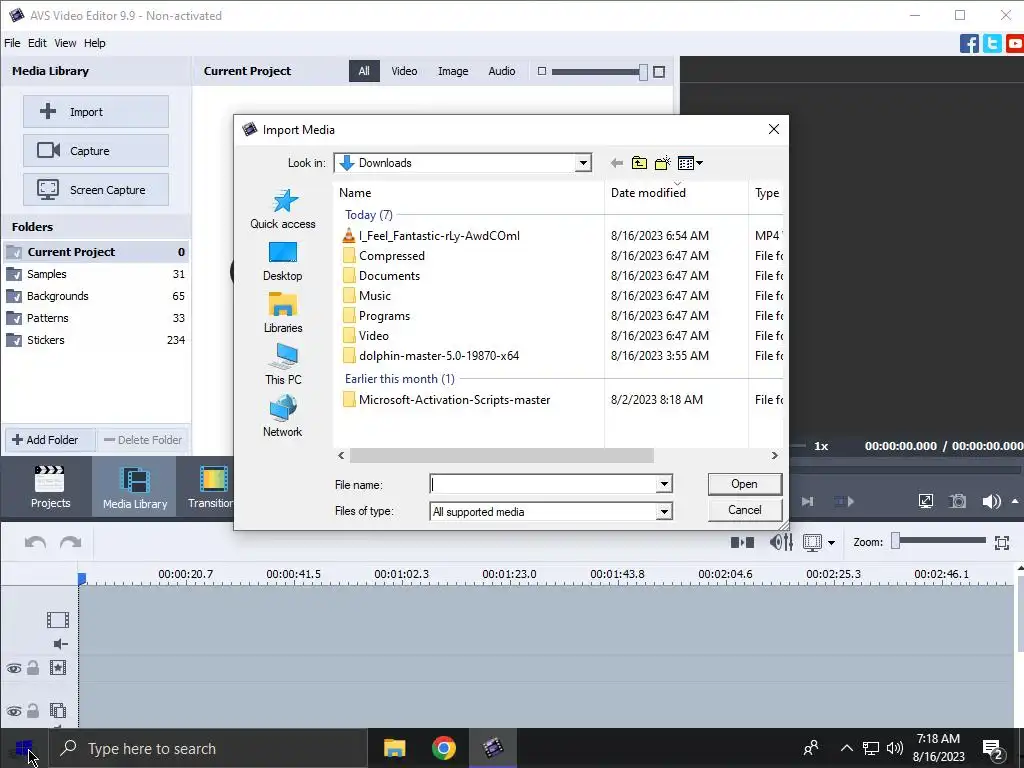
Task: Open the Twitter link icon
Action: (x=992, y=44)
